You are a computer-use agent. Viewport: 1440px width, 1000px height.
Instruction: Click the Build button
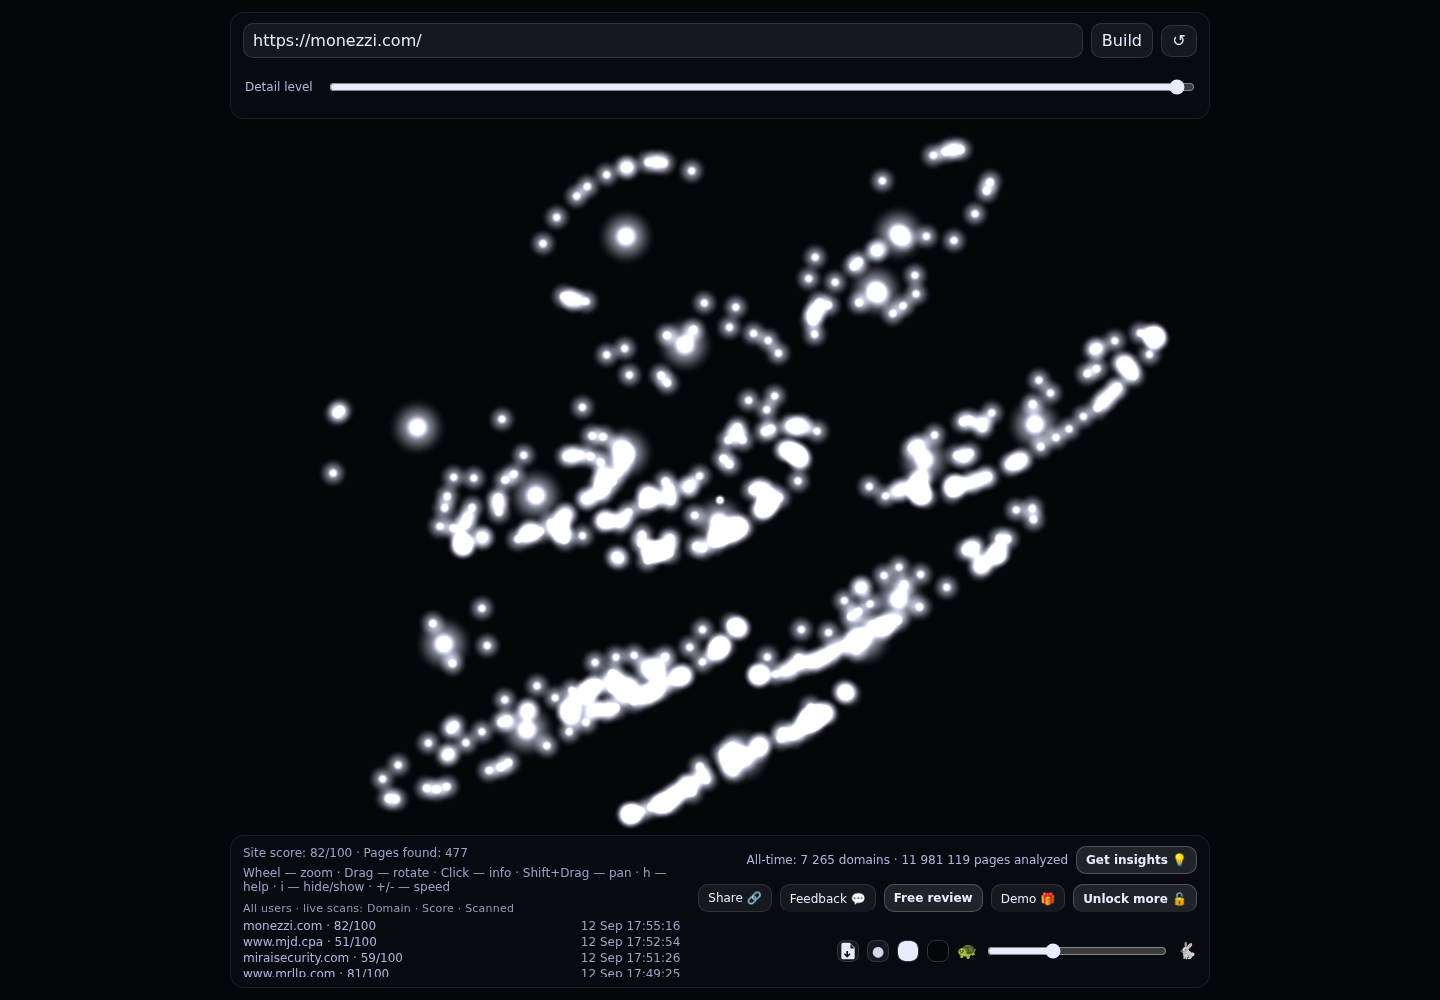(x=1122, y=41)
